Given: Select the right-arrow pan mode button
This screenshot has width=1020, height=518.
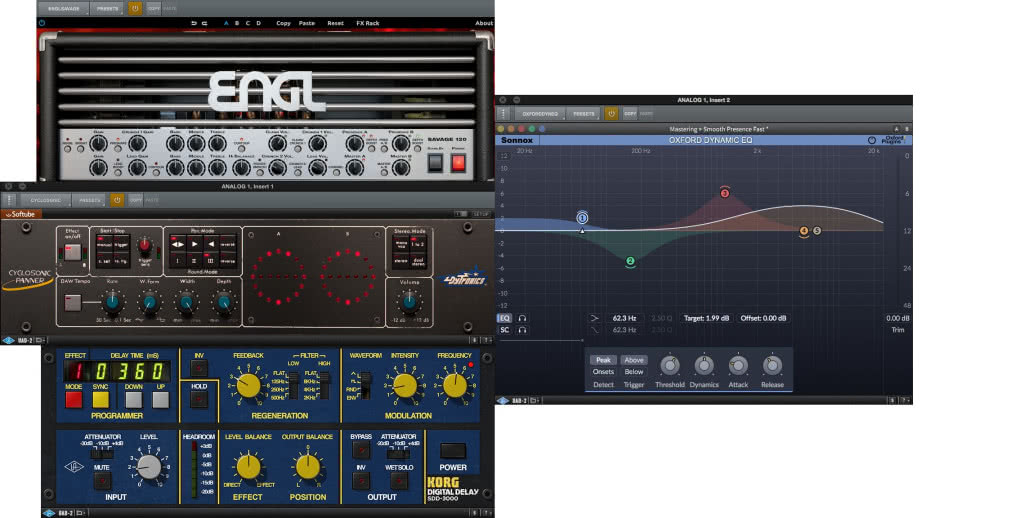Looking at the screenshot, I should tap(194, 244).
